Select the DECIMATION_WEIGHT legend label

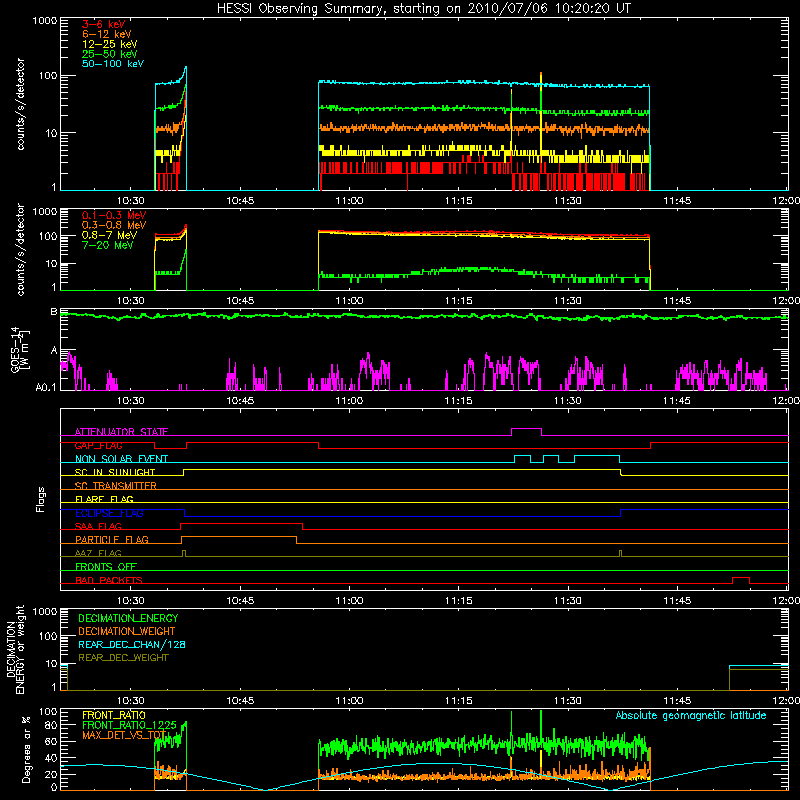[x=127, y=631]
